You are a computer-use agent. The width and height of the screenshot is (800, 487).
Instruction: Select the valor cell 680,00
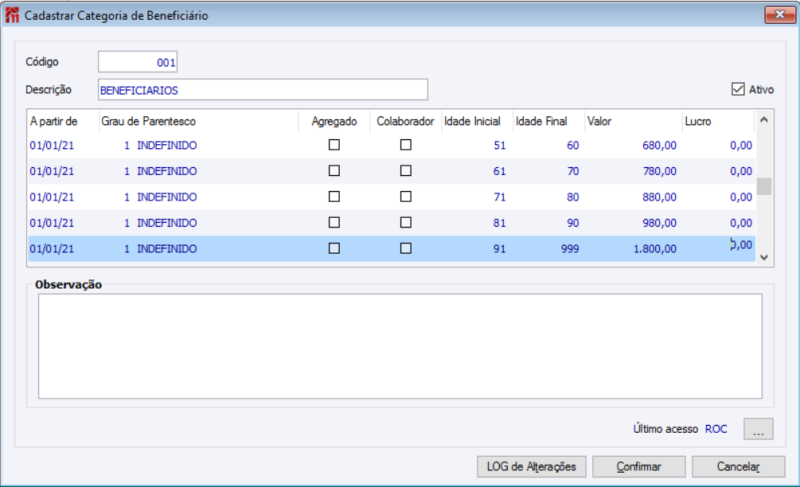click(x=659, y=145)
